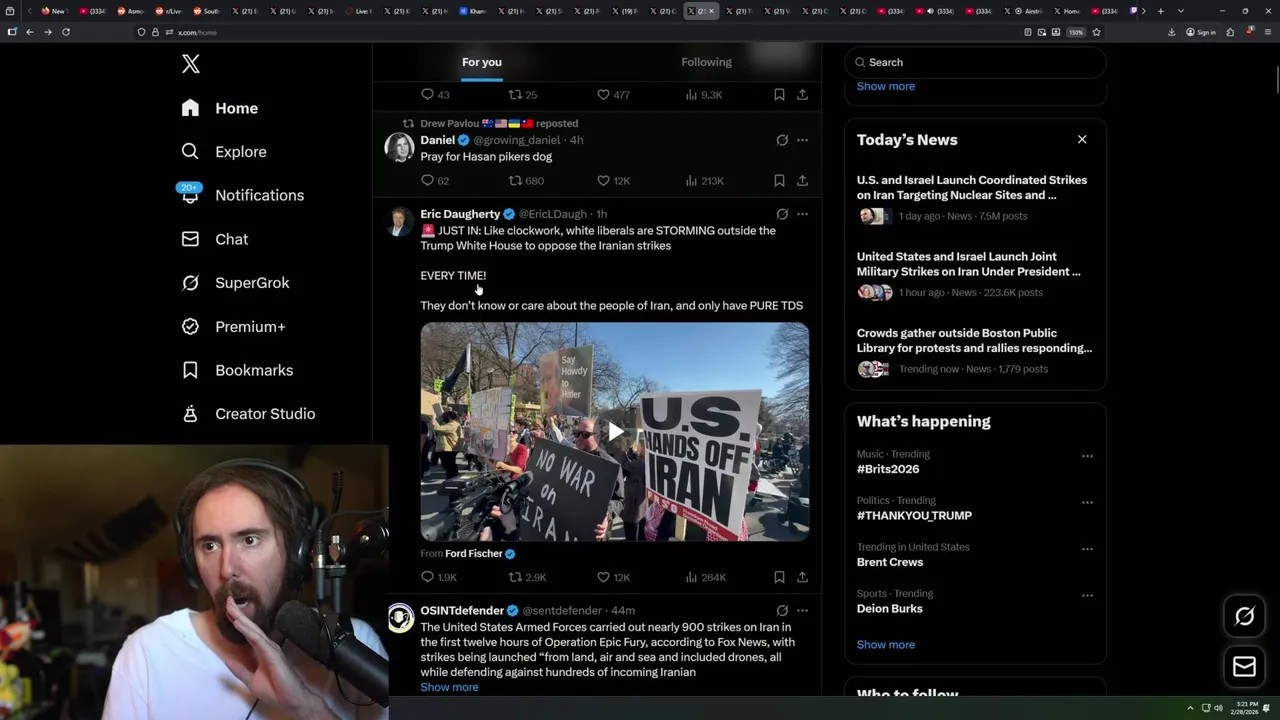The image size is (1280, 720).
Task: Open more options for Deion Burks trend
Action: point(1087,595)
